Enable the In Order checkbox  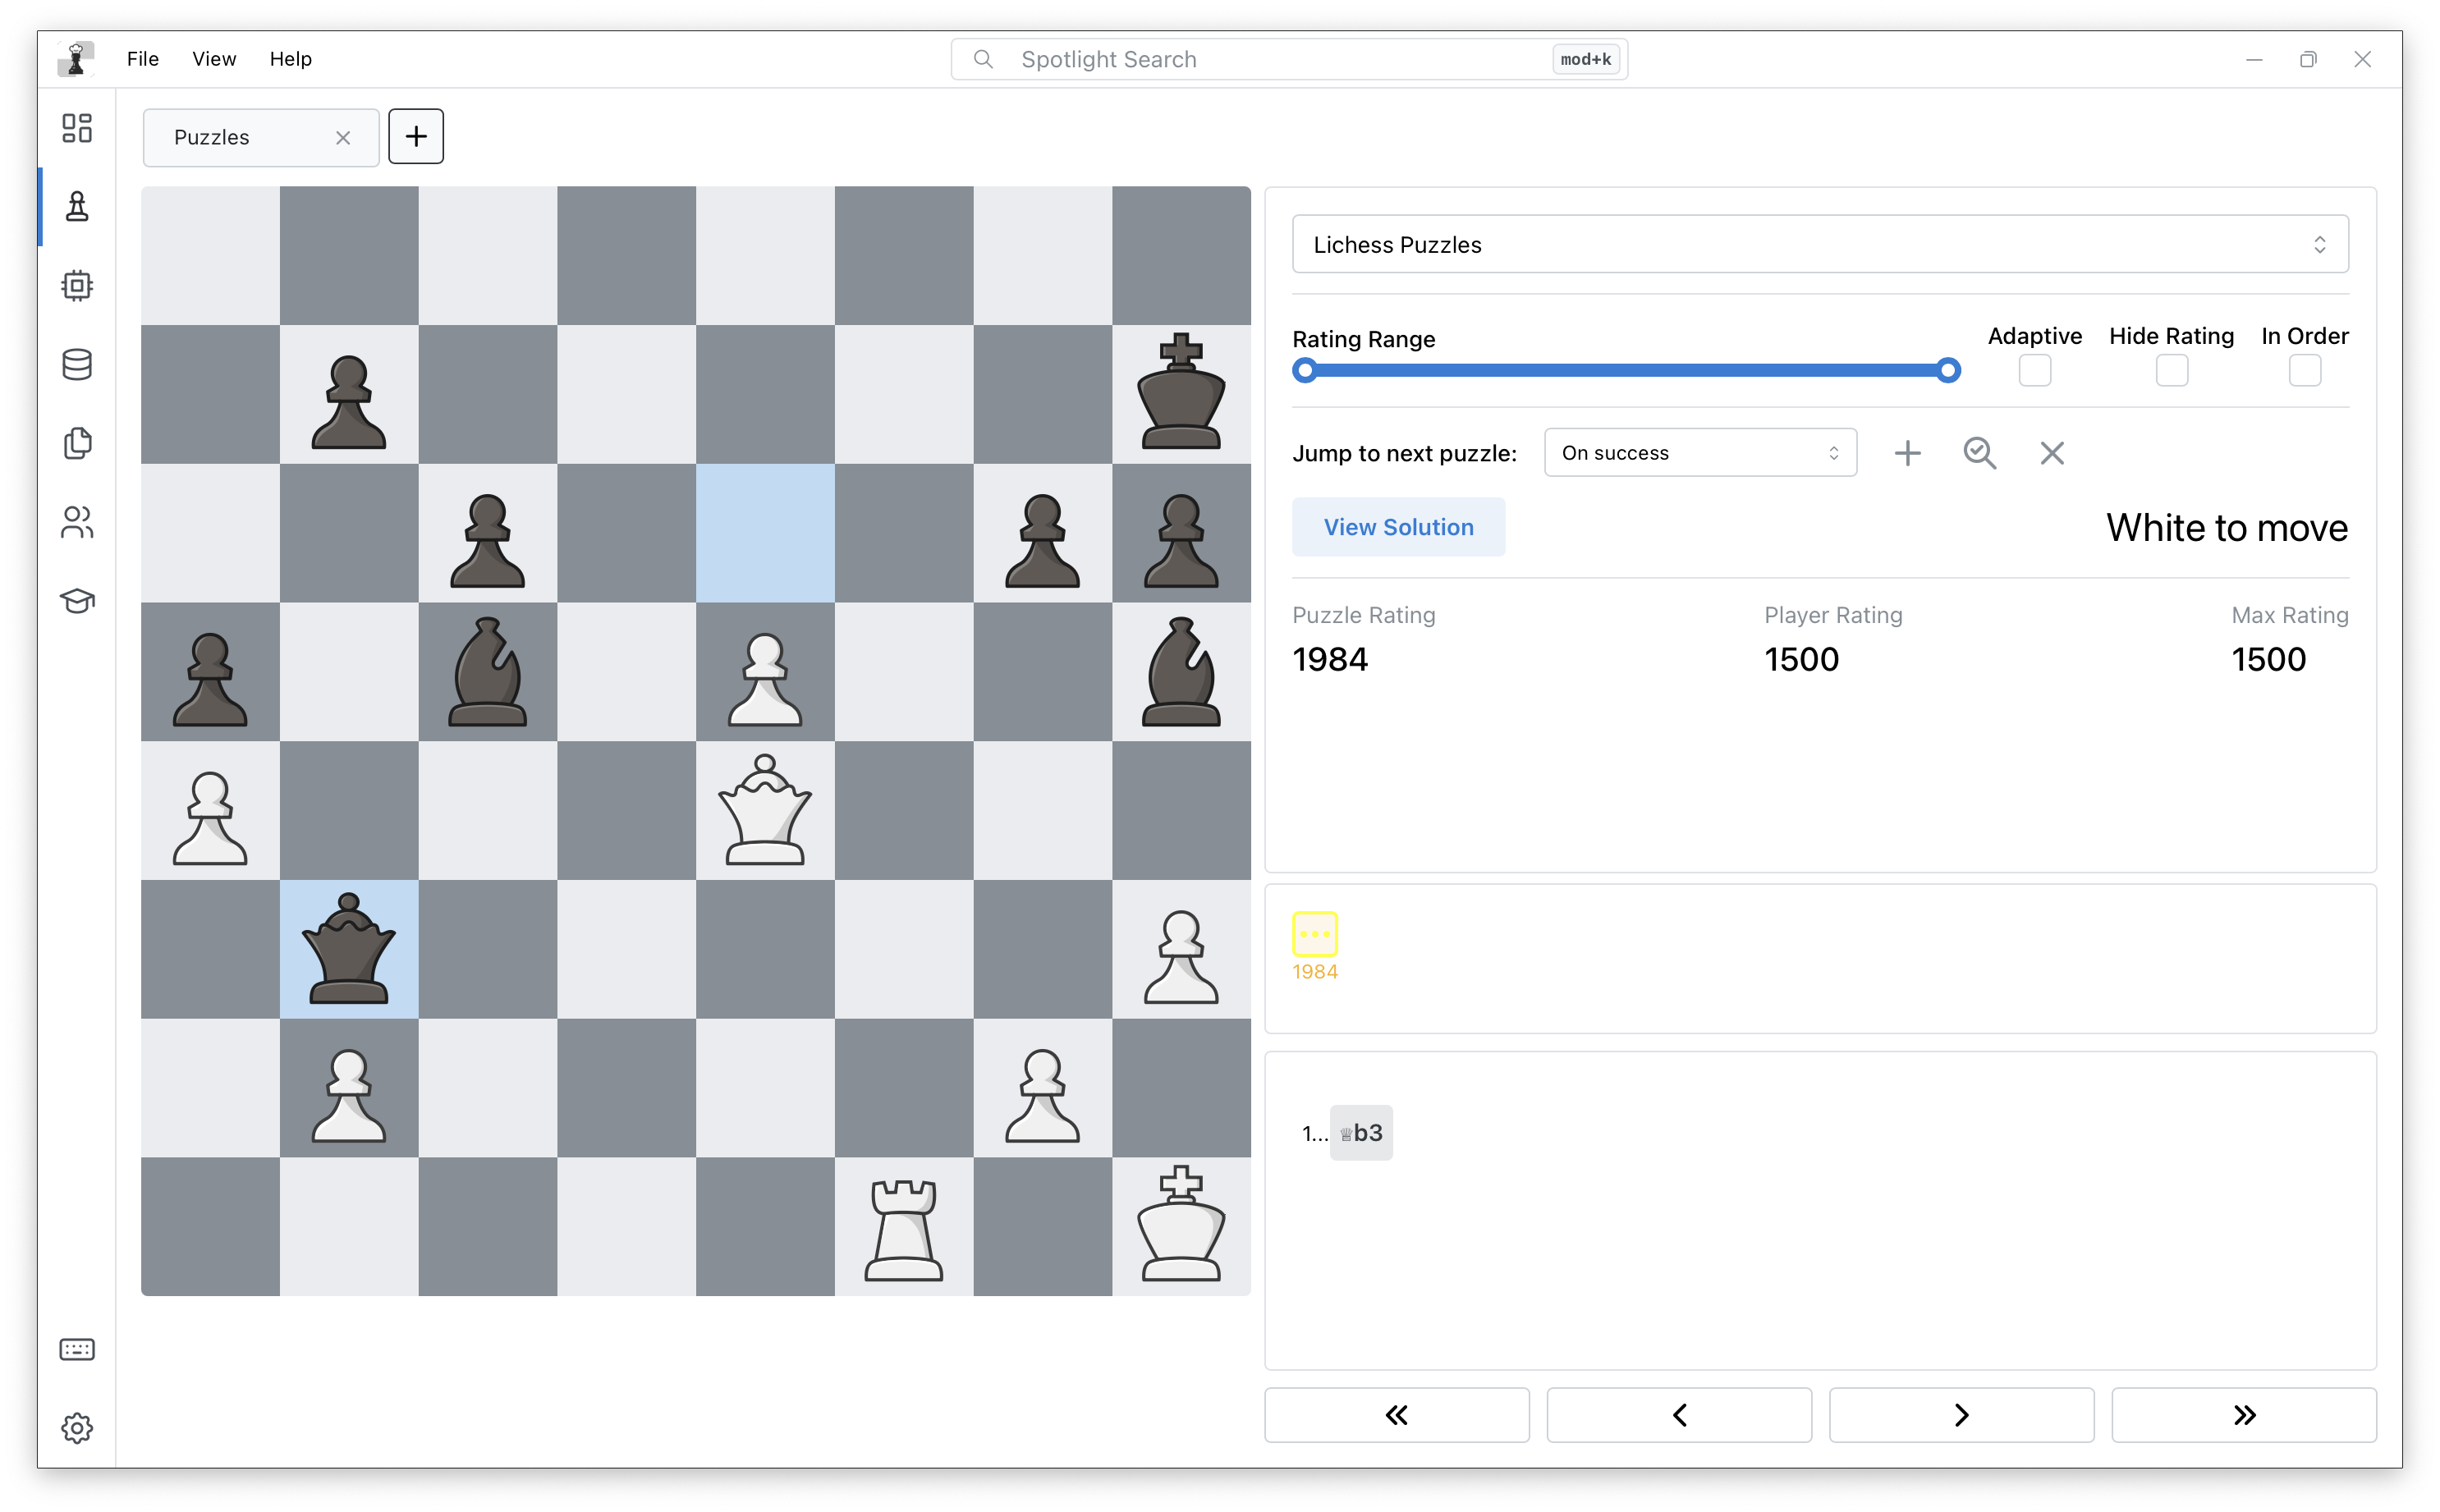coord(2305,371)
